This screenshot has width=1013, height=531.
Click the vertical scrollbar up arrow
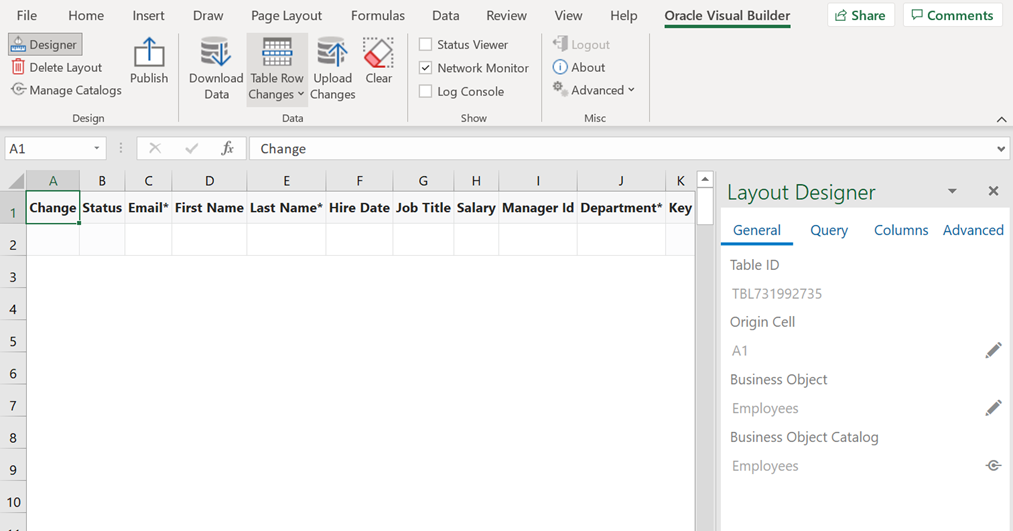[x=705, y=179]
